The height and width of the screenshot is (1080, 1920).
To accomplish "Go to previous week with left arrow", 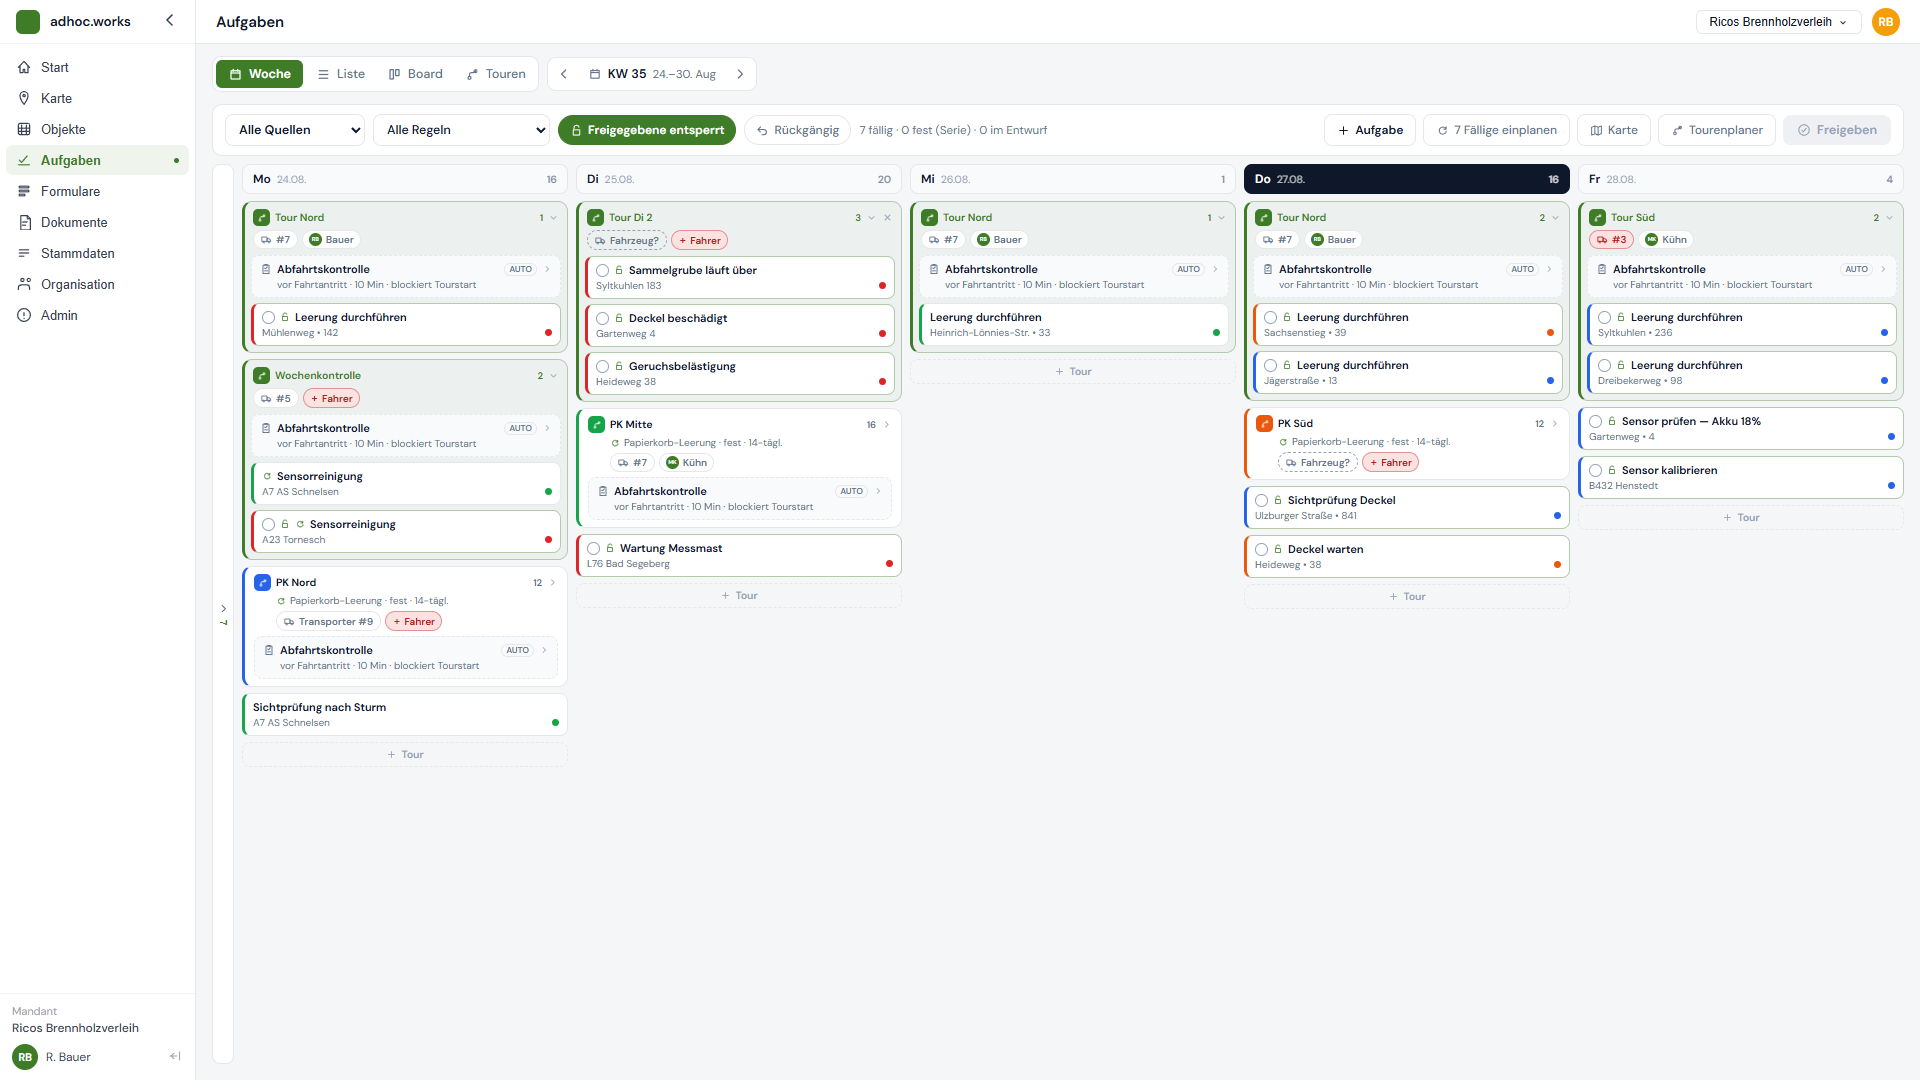I will coord(564,74).
